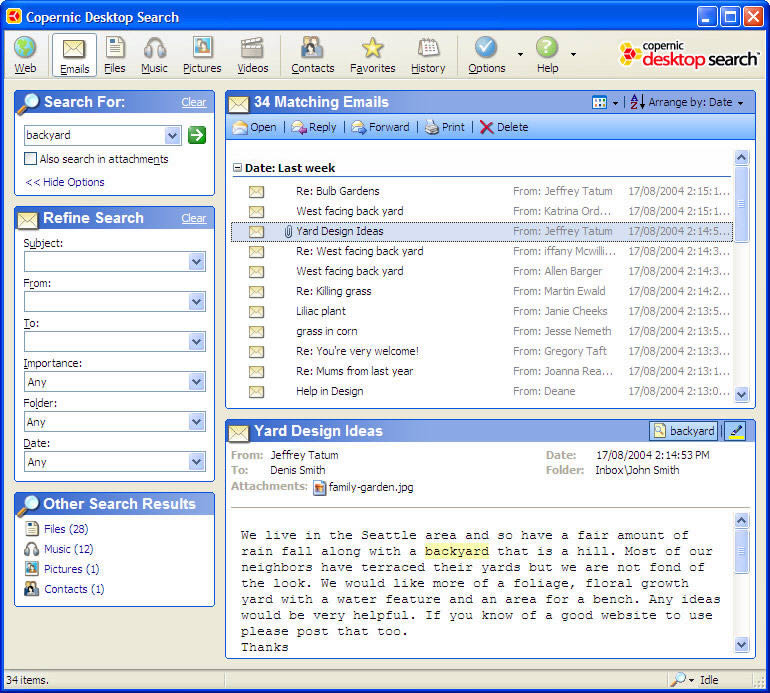Expand the search term dropdown
This screenshot has width=770, height=693.
point(172,135)
